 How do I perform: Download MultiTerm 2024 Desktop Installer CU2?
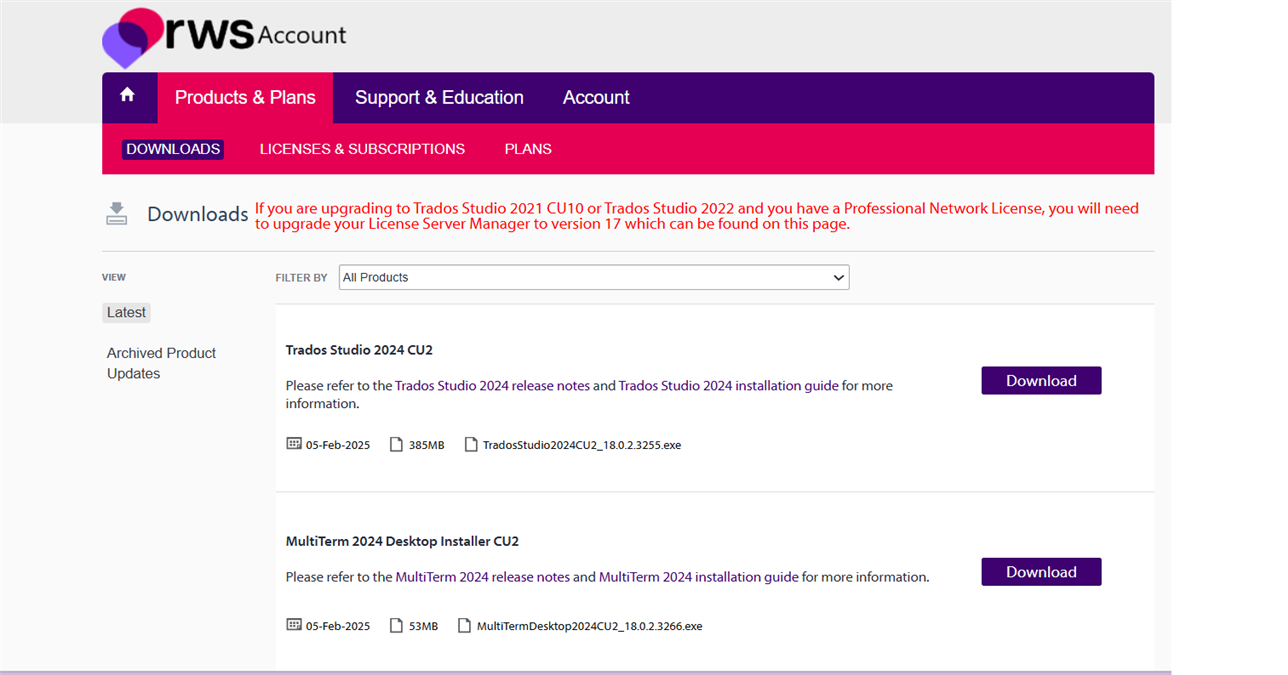tap(1041, 572)
